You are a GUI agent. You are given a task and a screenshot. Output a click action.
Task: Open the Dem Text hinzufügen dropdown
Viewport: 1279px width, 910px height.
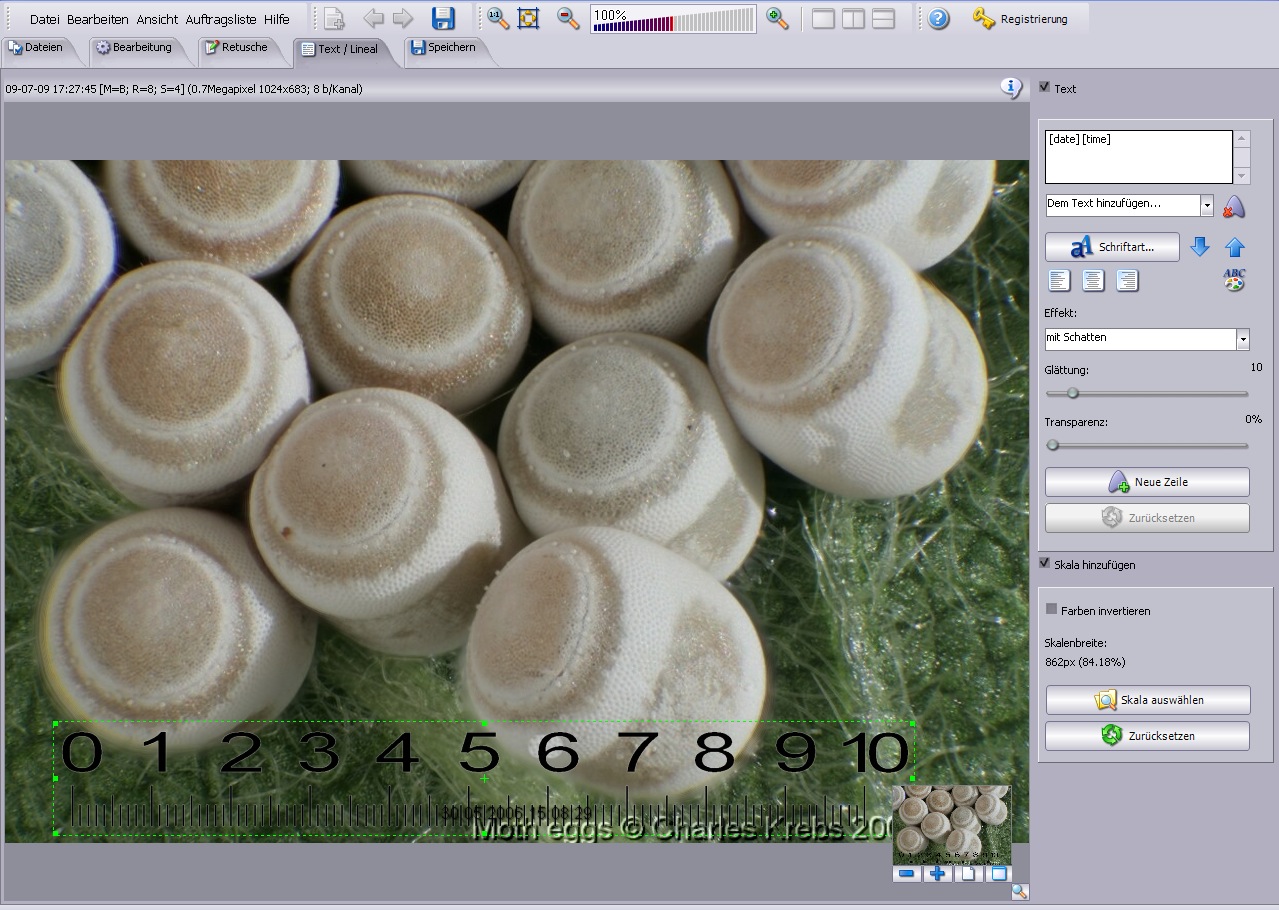pyautogui.click(x=1206, y=205)
